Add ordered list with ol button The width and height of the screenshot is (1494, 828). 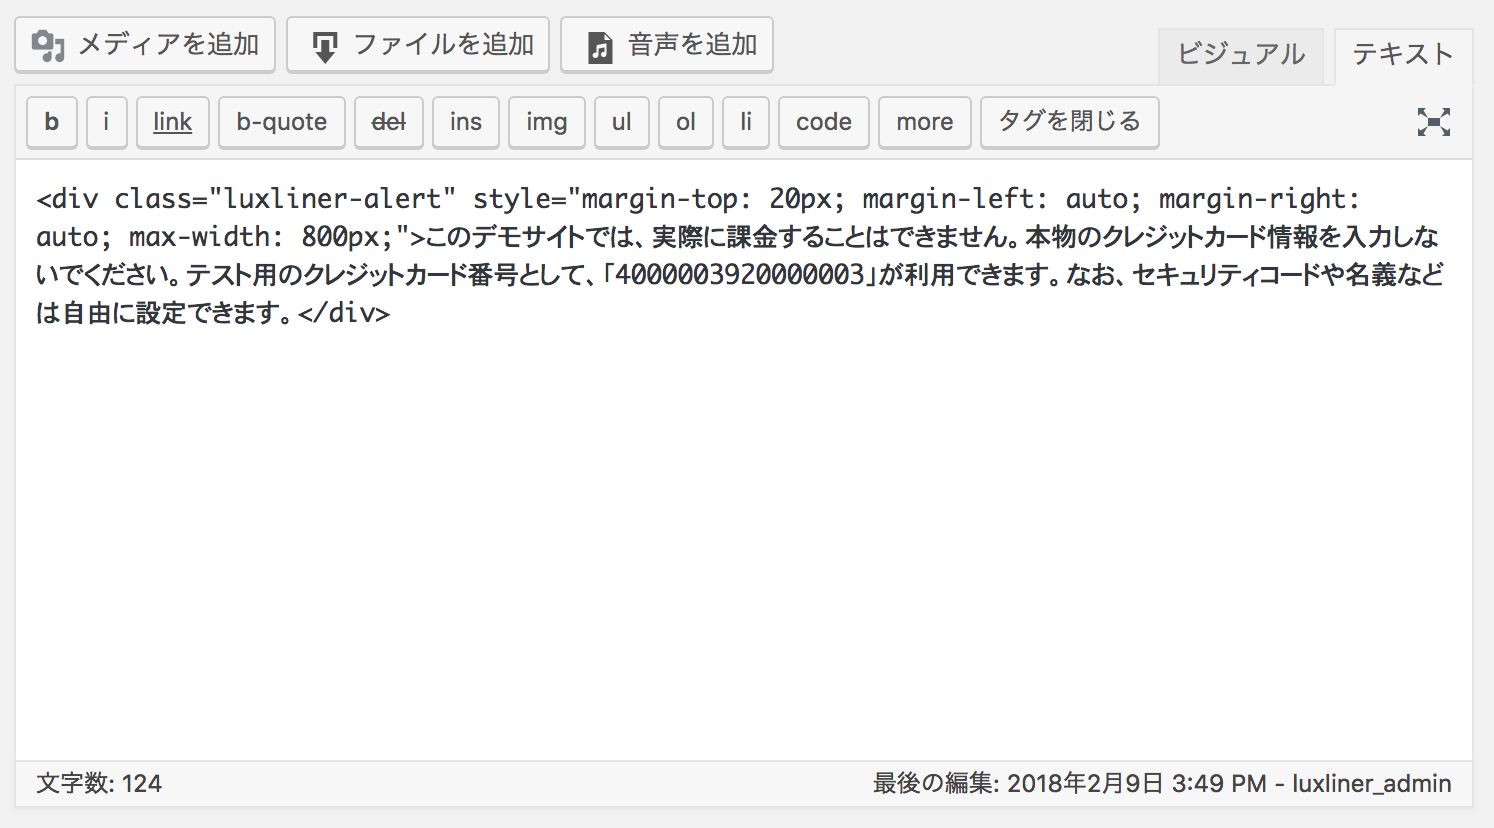[686, 122]
